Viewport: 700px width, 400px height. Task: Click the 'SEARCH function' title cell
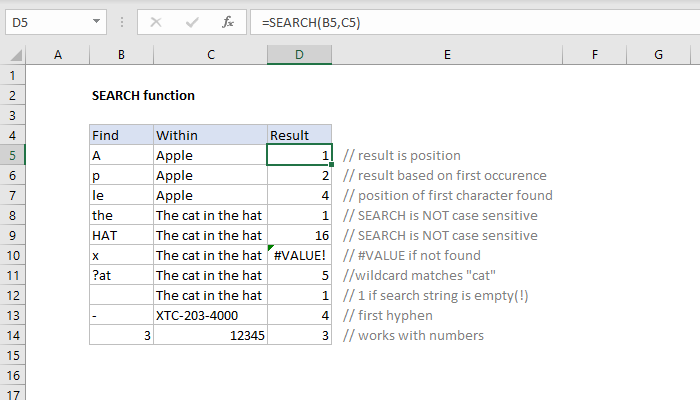click(x=143, y=96)
